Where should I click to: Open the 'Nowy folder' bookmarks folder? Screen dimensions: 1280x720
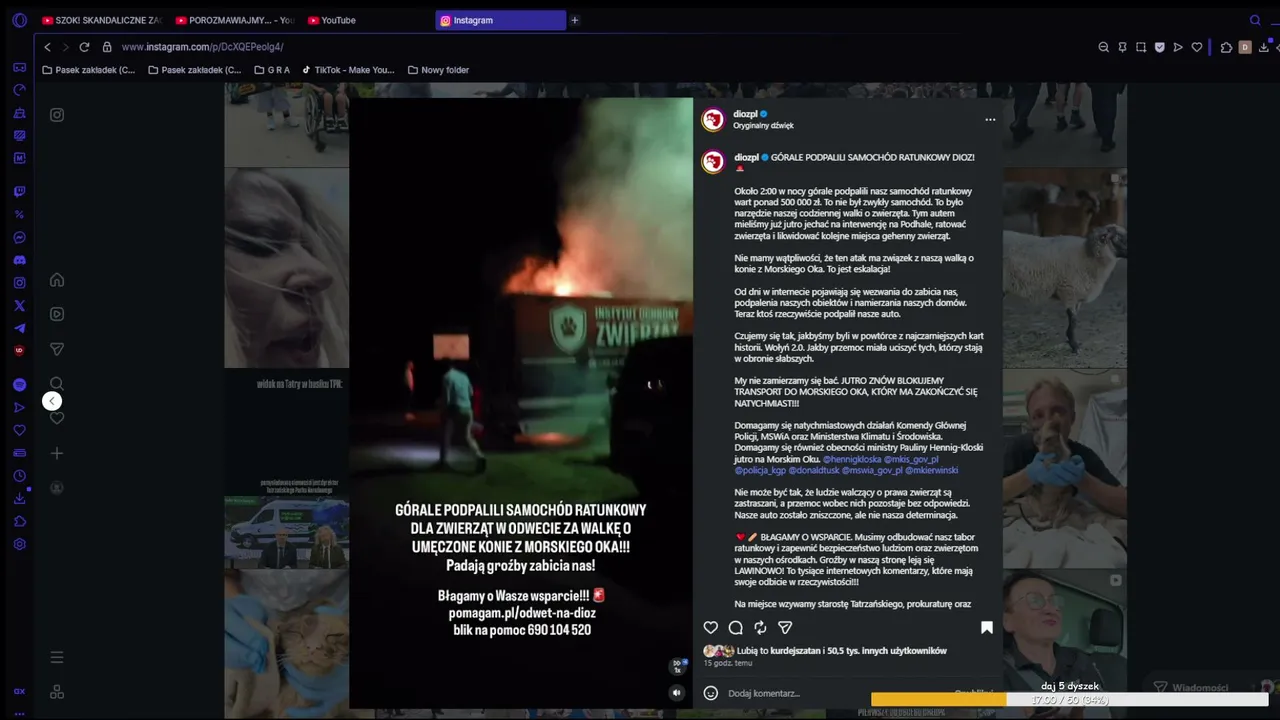click(x=438, y=70)
